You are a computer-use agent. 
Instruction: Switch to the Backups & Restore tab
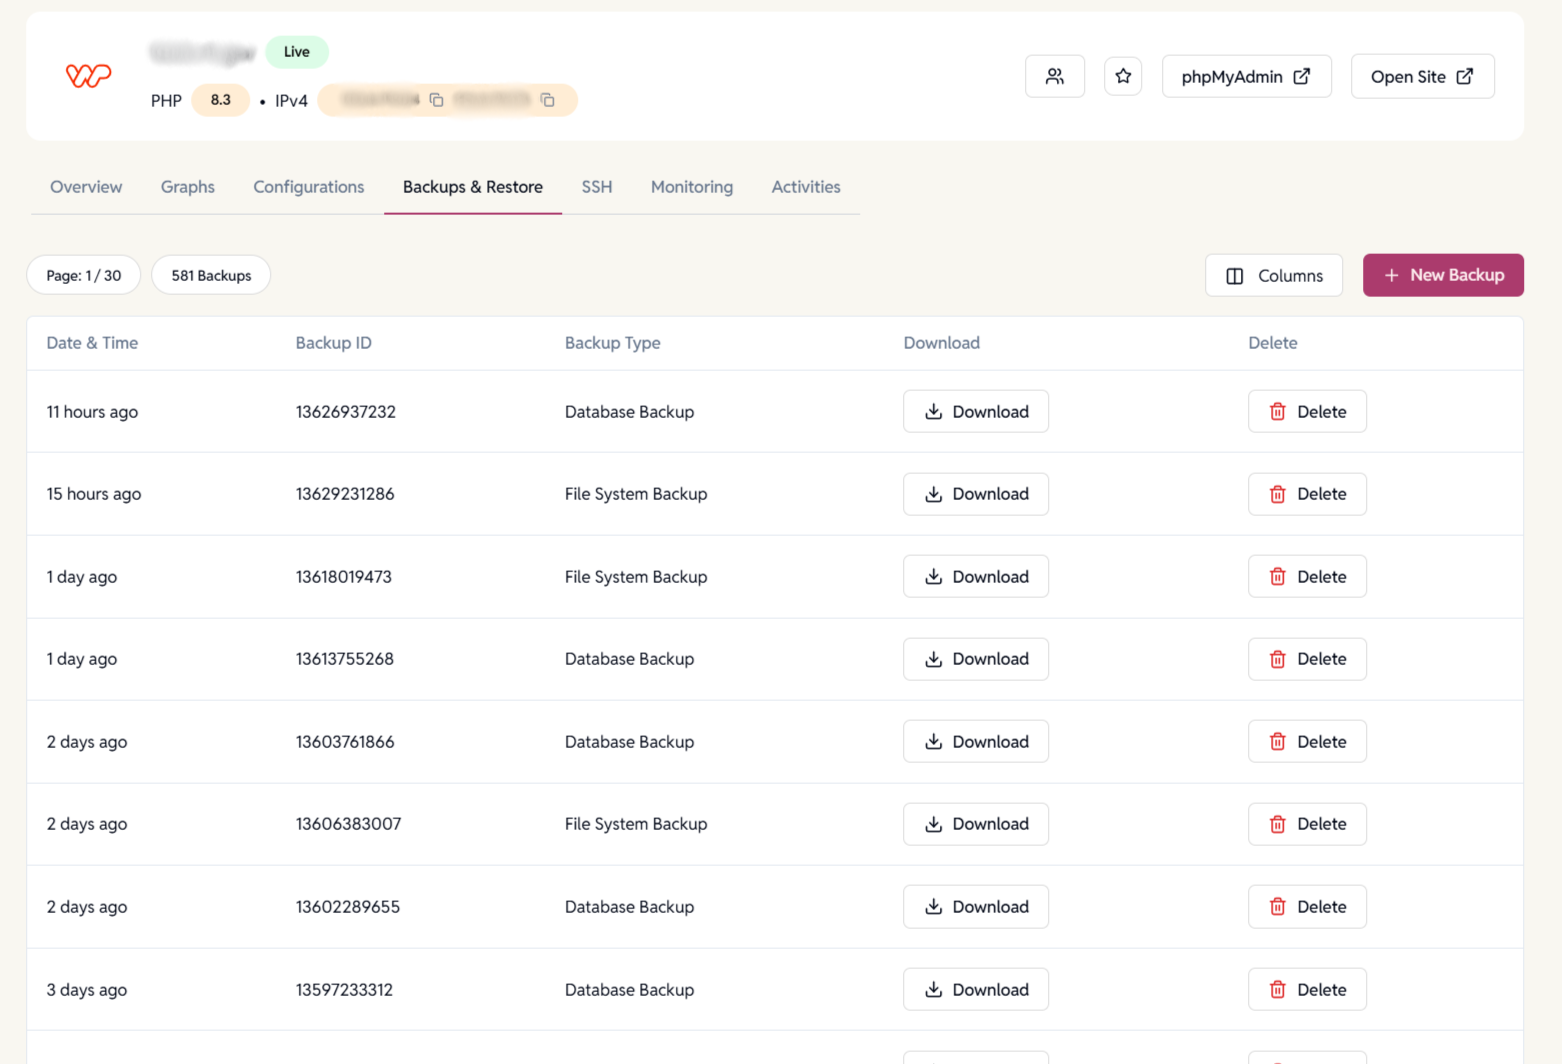click(472, 187)
